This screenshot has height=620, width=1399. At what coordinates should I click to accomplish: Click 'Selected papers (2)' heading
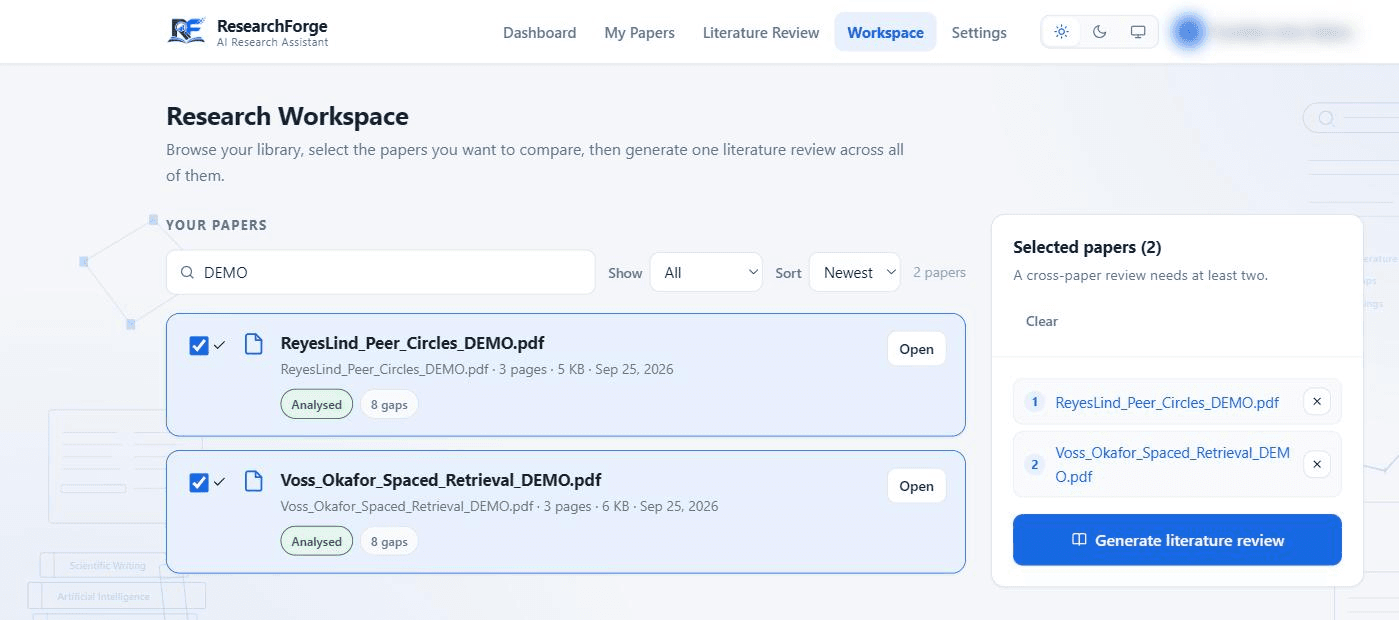tap(1087, 247)
